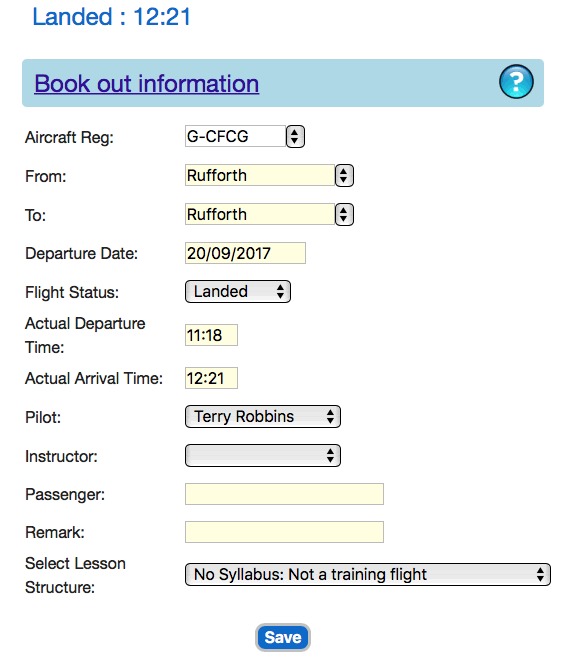Viewport: 565px width, 660px height.
Task: Click the Save button
Action: point(283,637)
